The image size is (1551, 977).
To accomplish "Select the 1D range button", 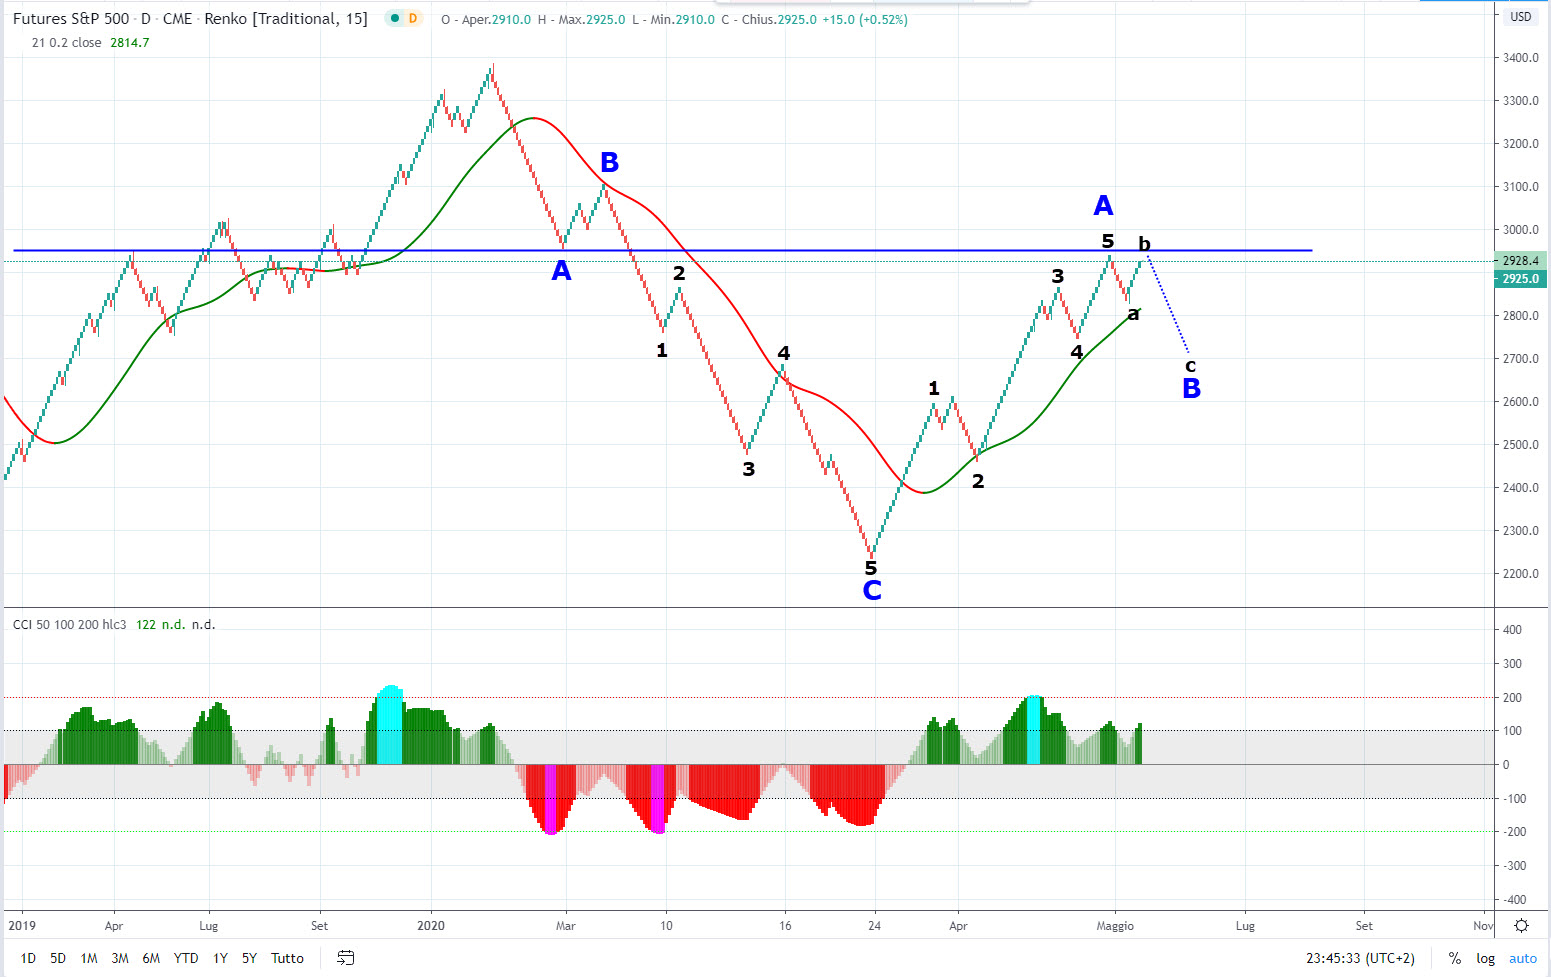I will [x=27, y=958].
